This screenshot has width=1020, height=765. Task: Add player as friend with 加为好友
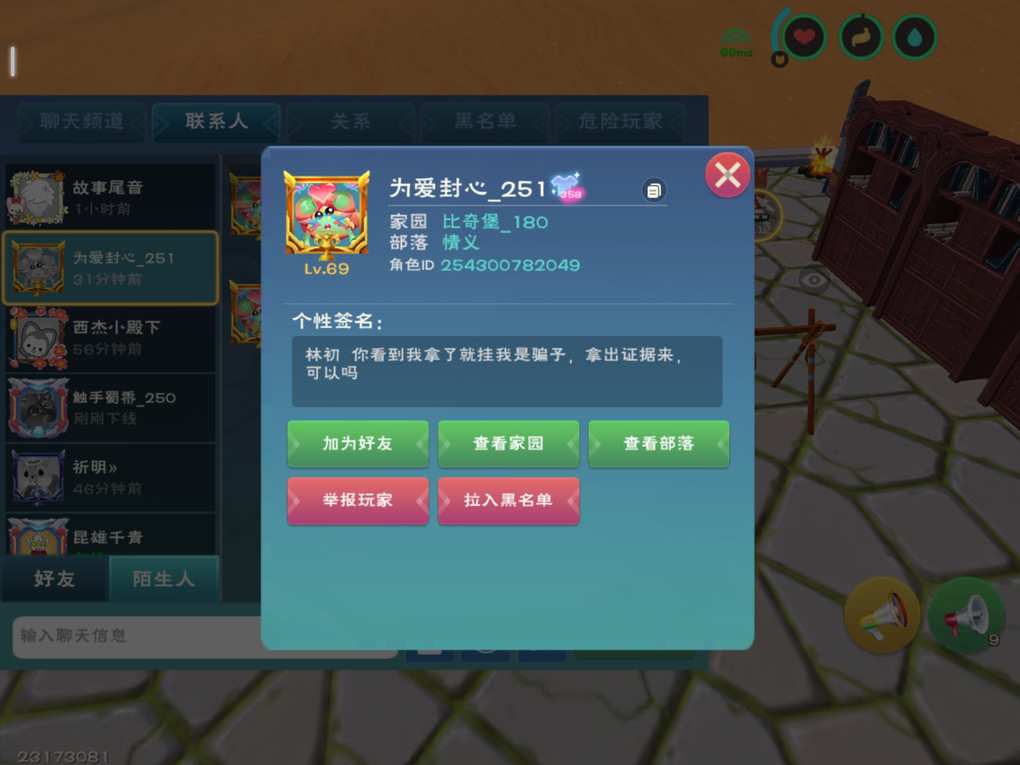[358, 444]
